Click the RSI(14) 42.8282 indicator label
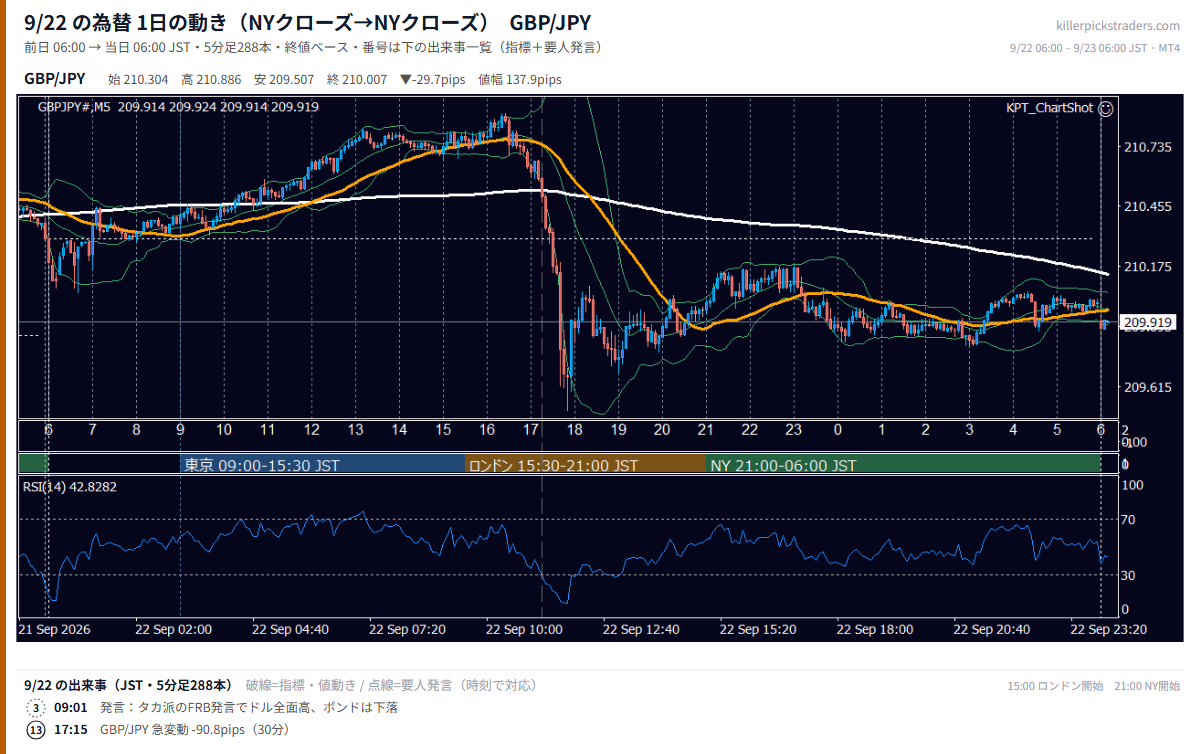The width and height of the screenshot is (1200, 754). pyautogui.click(x=70, y=487)
